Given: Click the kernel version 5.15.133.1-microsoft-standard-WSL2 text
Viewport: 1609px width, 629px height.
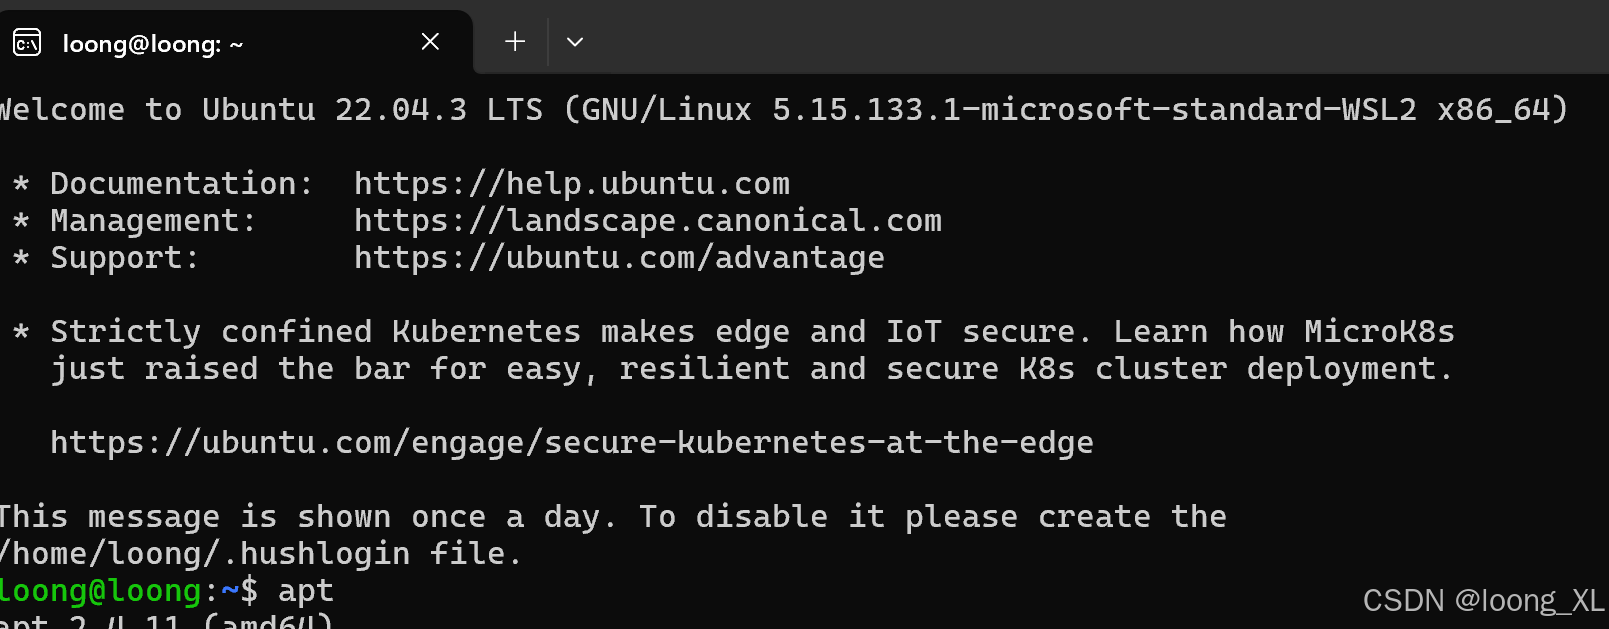Looking at the screenshot, I should click(1094, 109).
